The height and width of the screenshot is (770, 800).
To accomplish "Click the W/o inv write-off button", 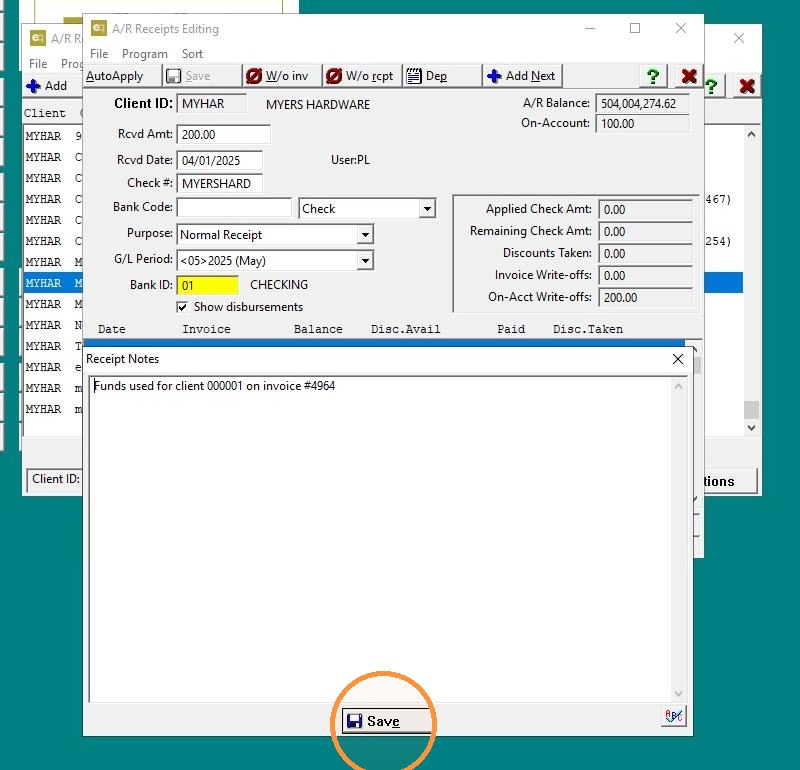I will point(282,76).
